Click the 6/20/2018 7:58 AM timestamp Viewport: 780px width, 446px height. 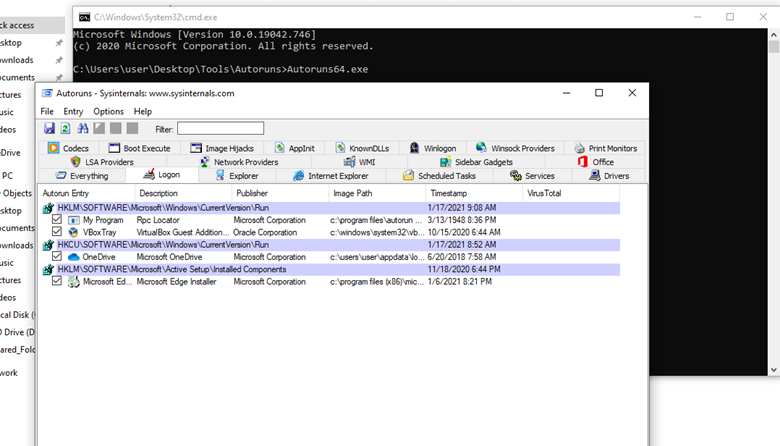462,257
